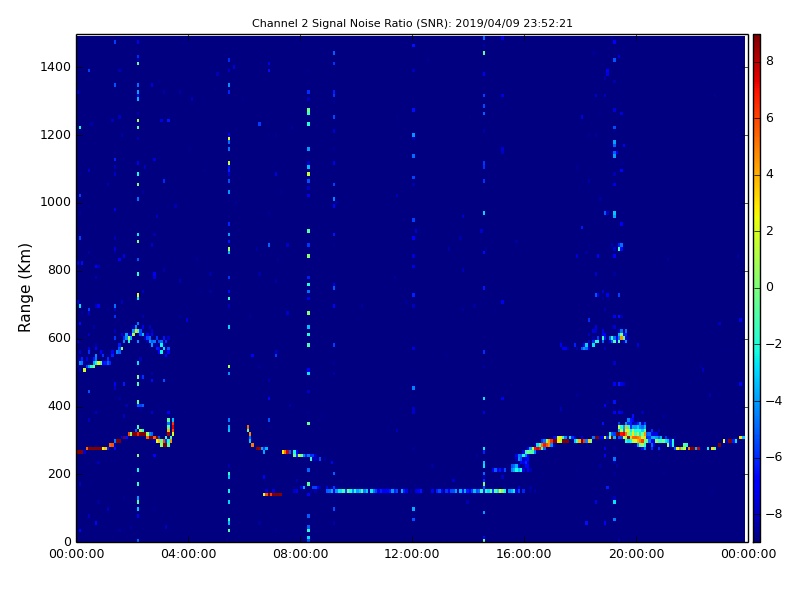The height and width of the screenshot is (600, 800).
Task: Click the y-axis tick label 1400
Action: click(x=56, y=67)
